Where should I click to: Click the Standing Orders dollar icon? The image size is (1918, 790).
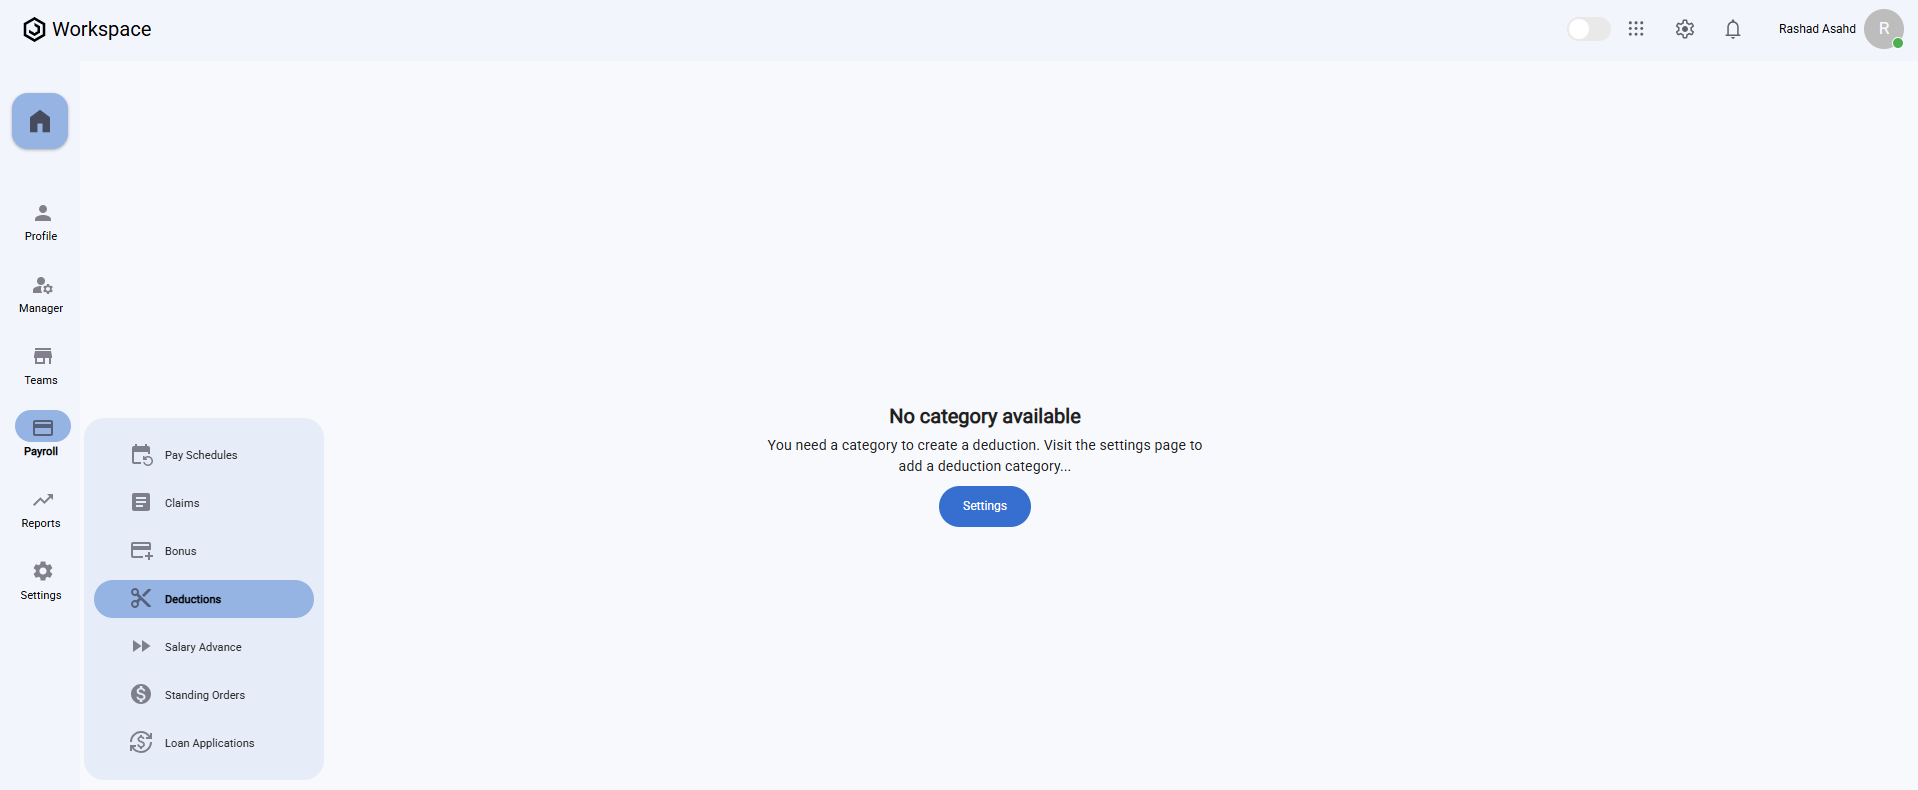pos(141,694)
